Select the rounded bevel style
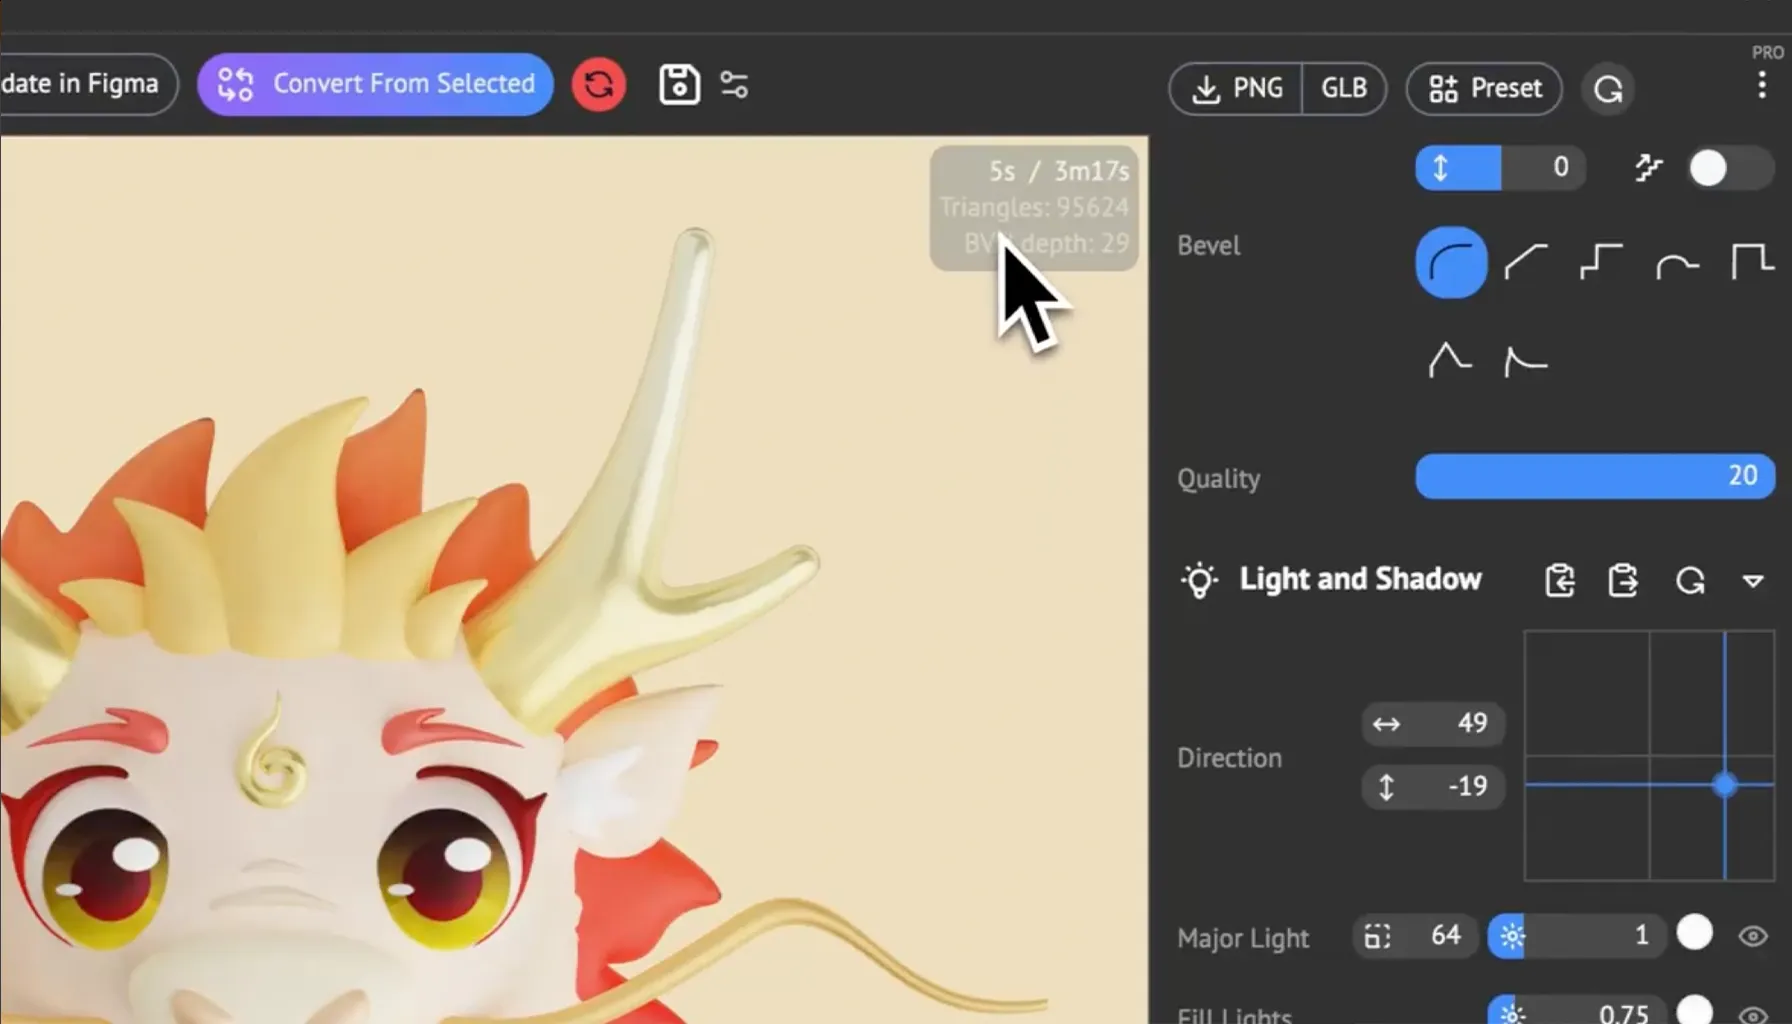The image size is (1792, 1024). point(1451,262)
